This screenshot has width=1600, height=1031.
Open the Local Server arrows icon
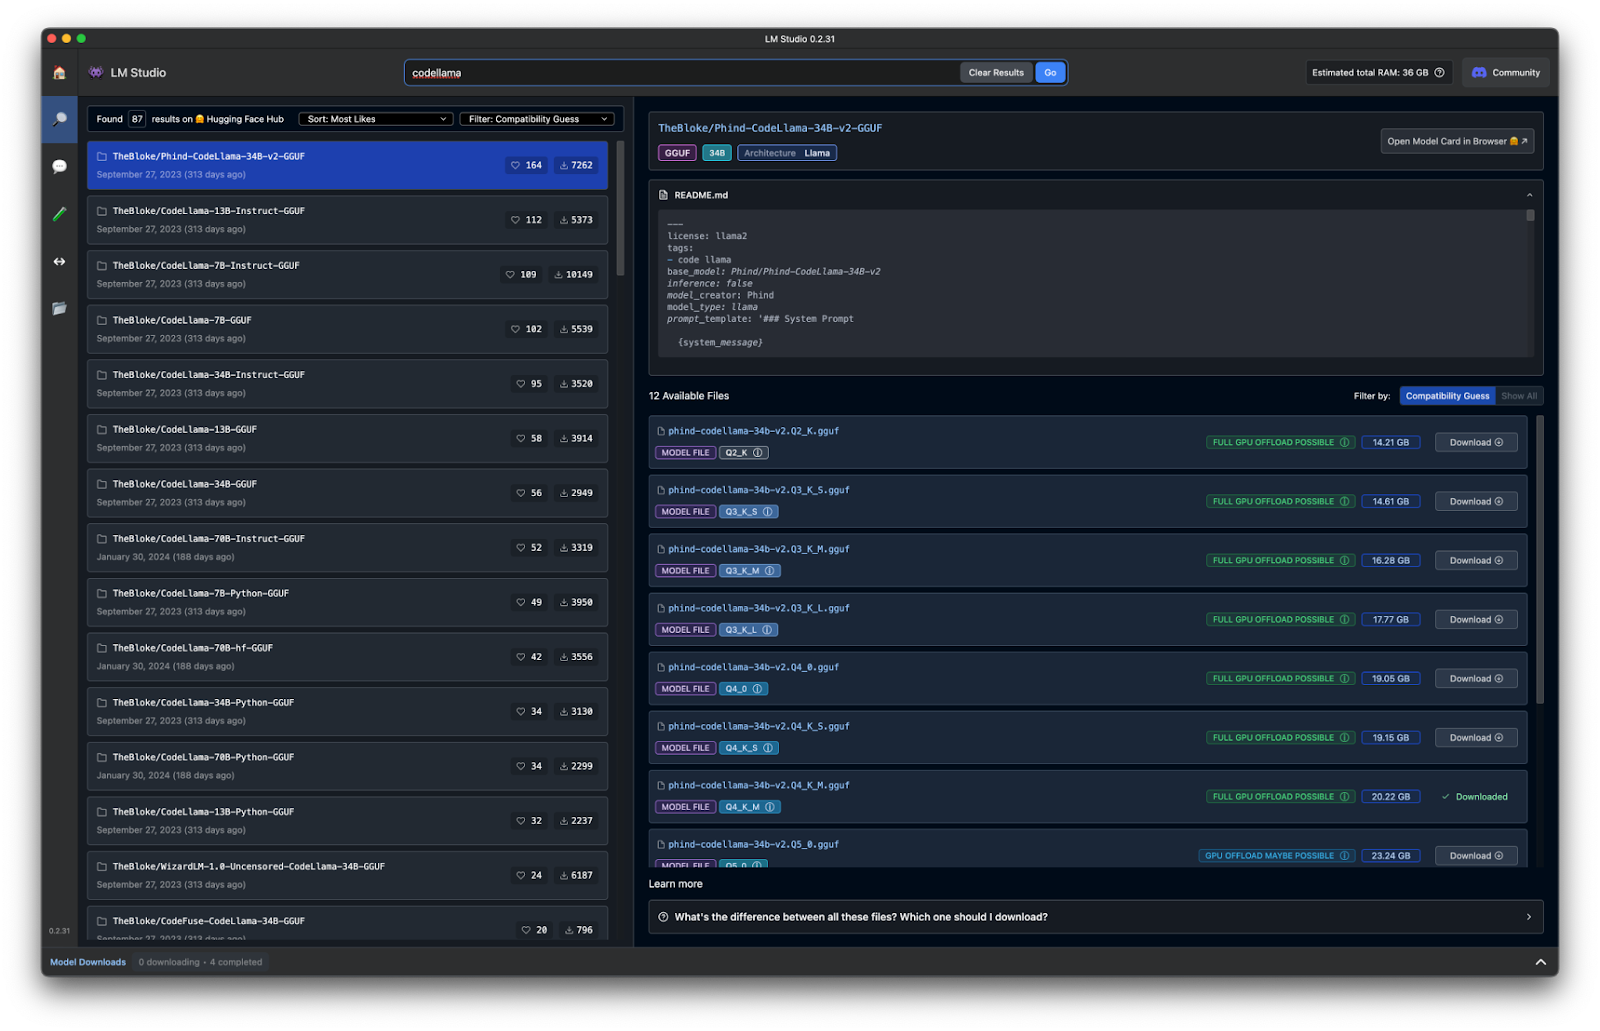point(59,261)
